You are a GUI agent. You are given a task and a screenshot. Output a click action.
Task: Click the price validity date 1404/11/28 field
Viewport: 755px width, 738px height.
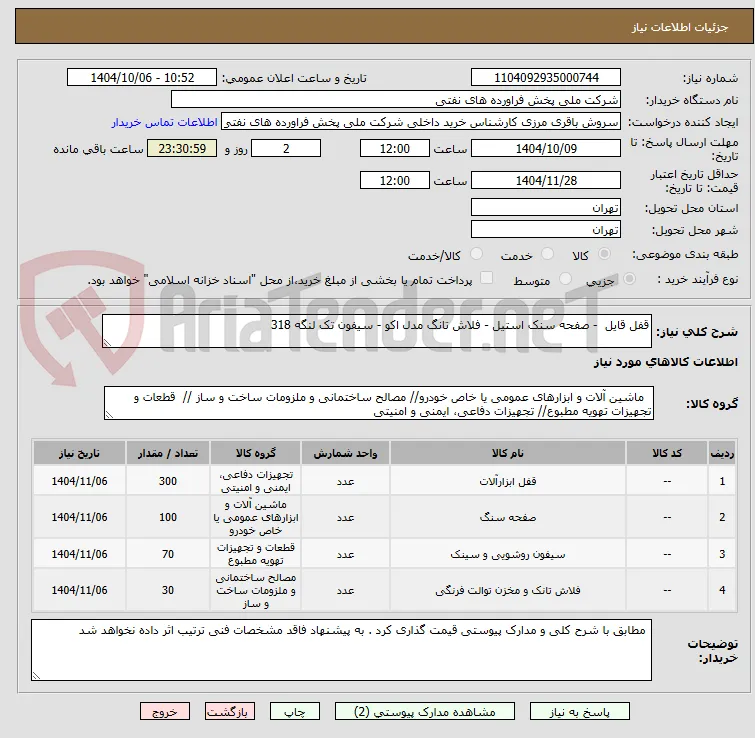tap(546, 181)
